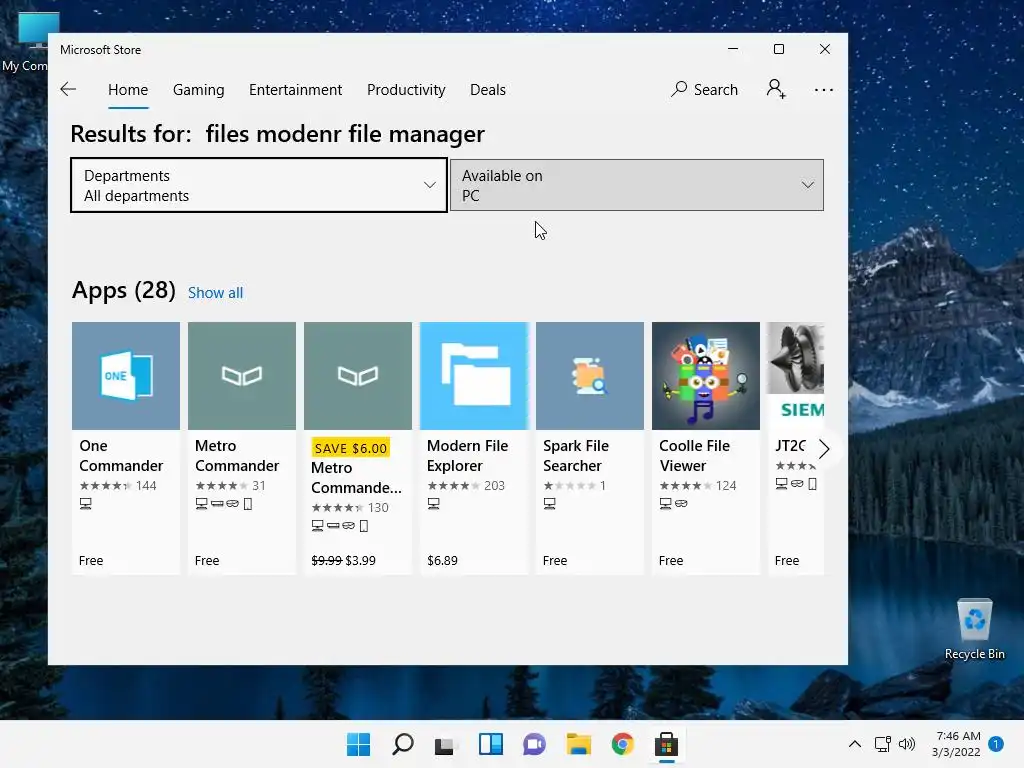Open the Modern File Explorer title
The width and height of the screenshot is (1024, 768).
pos(467,456)
